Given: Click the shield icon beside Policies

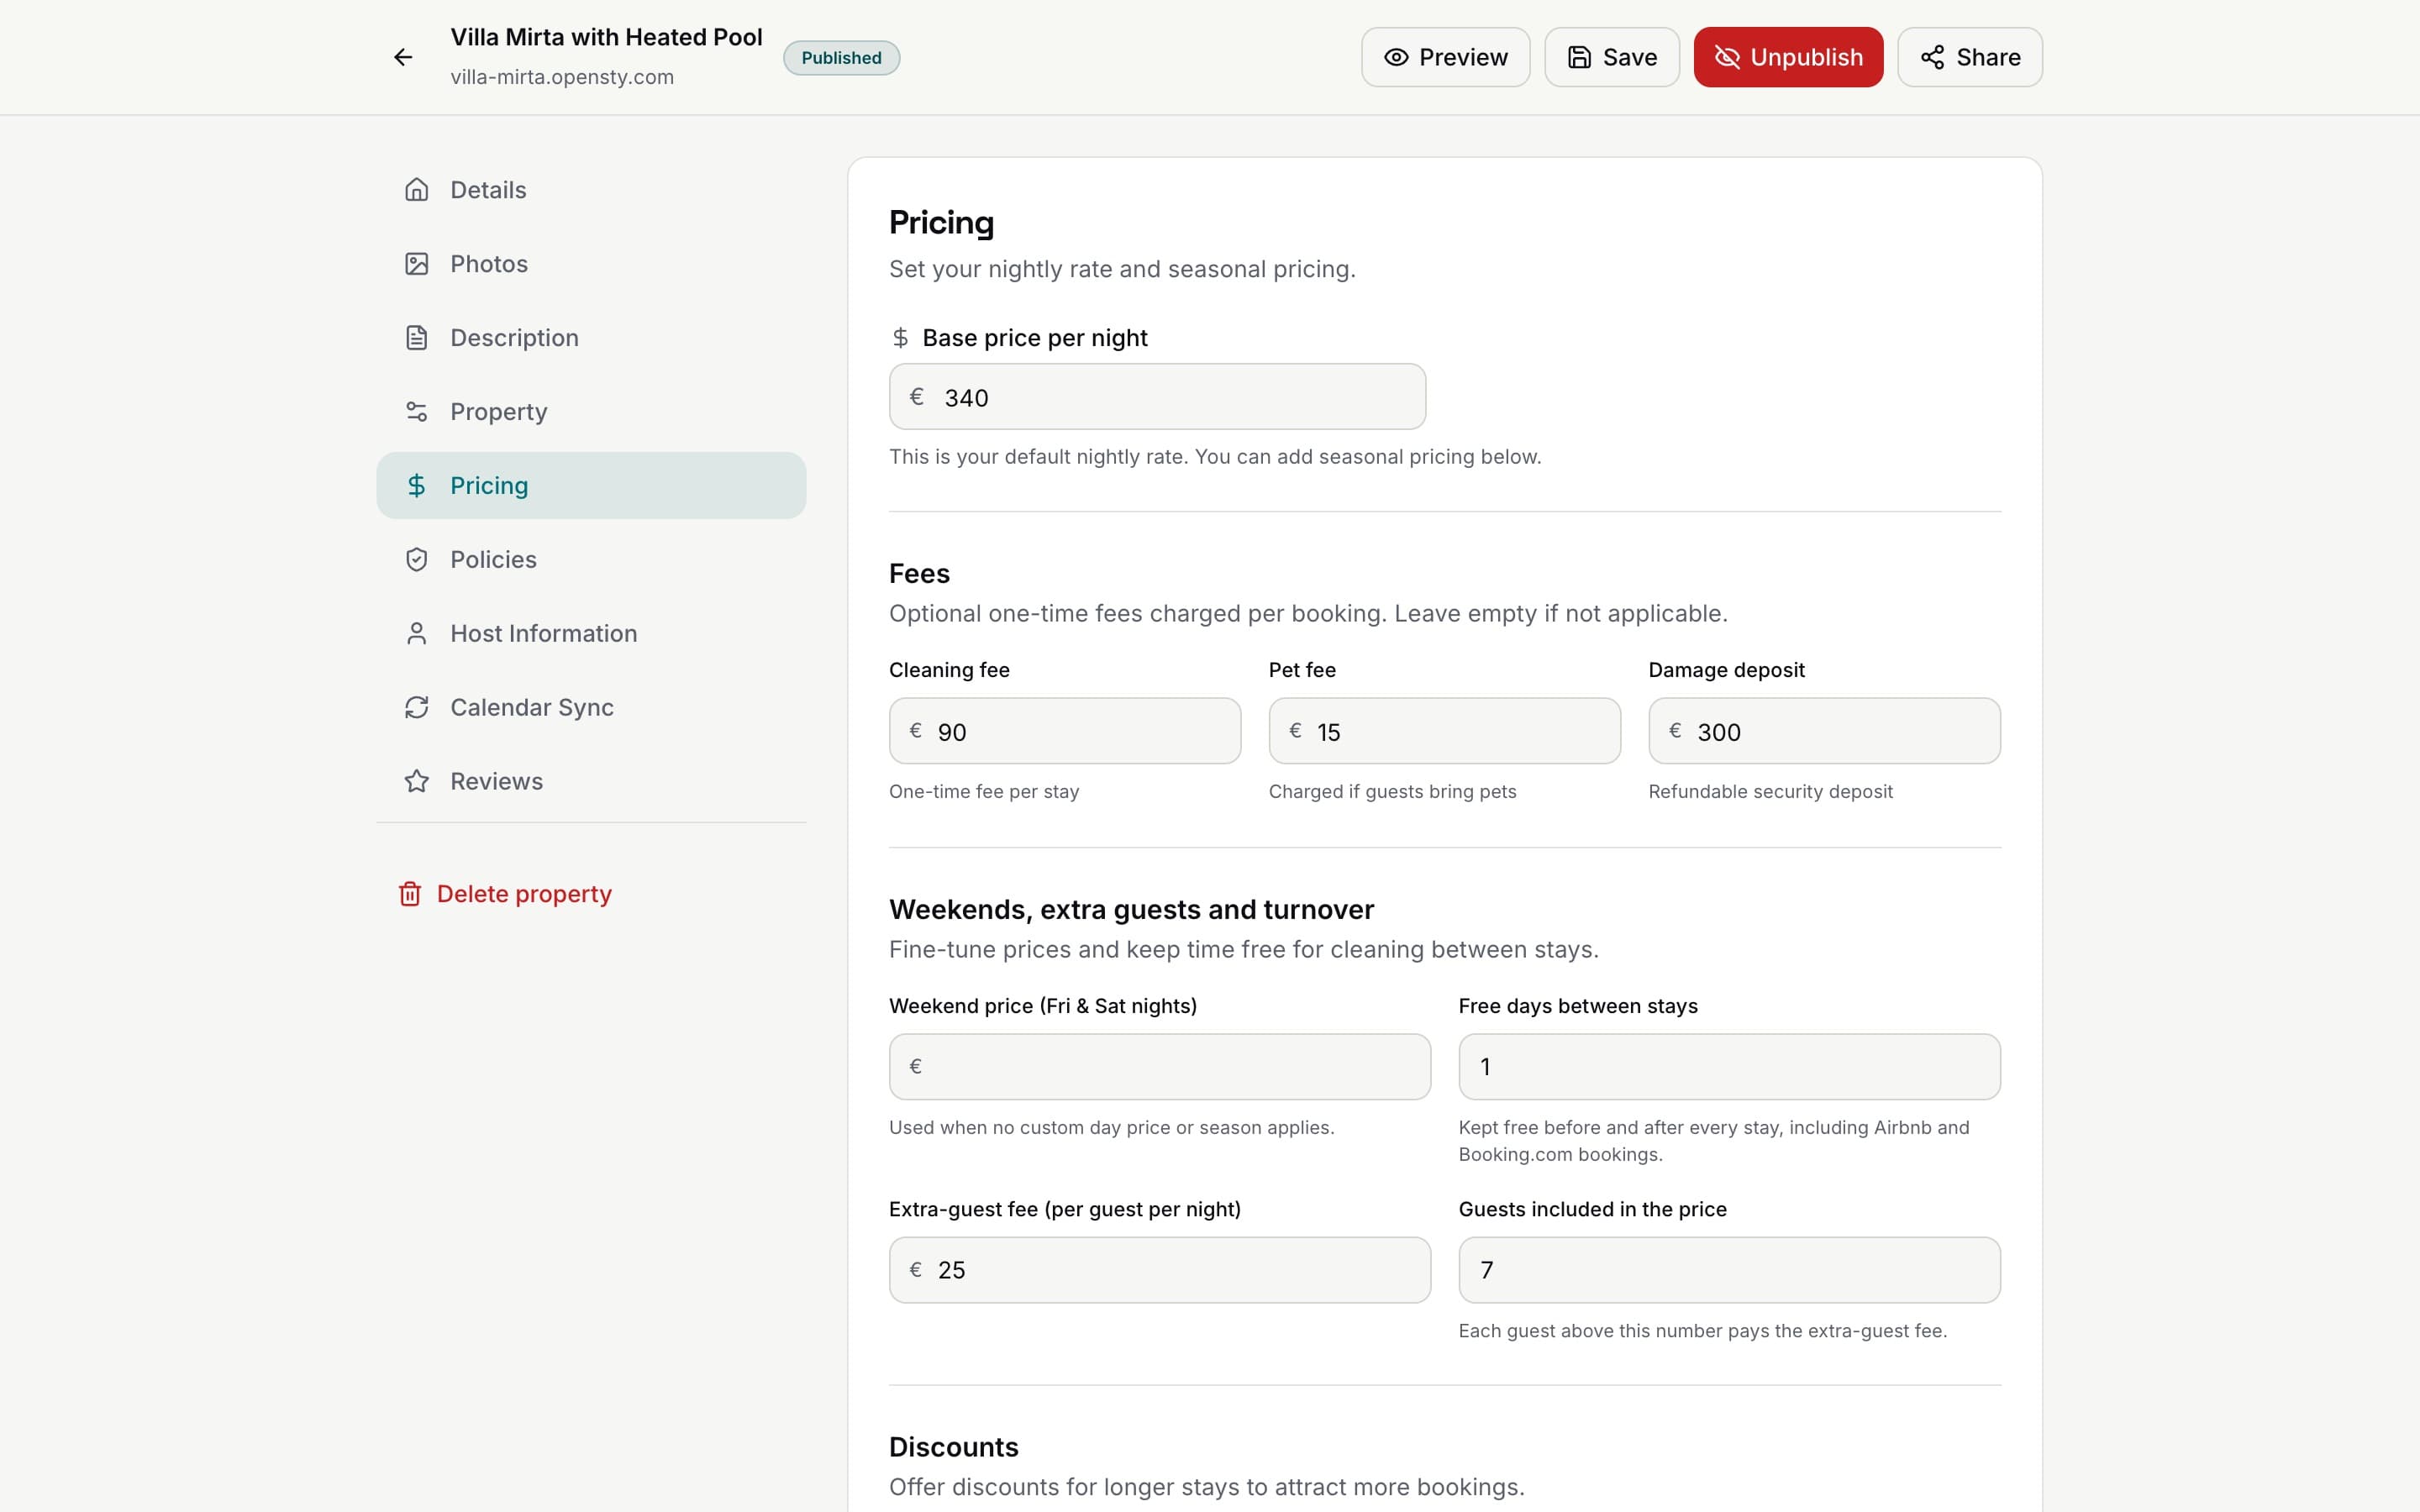Looking at the screenshot, I should click(x=416, y=560).
